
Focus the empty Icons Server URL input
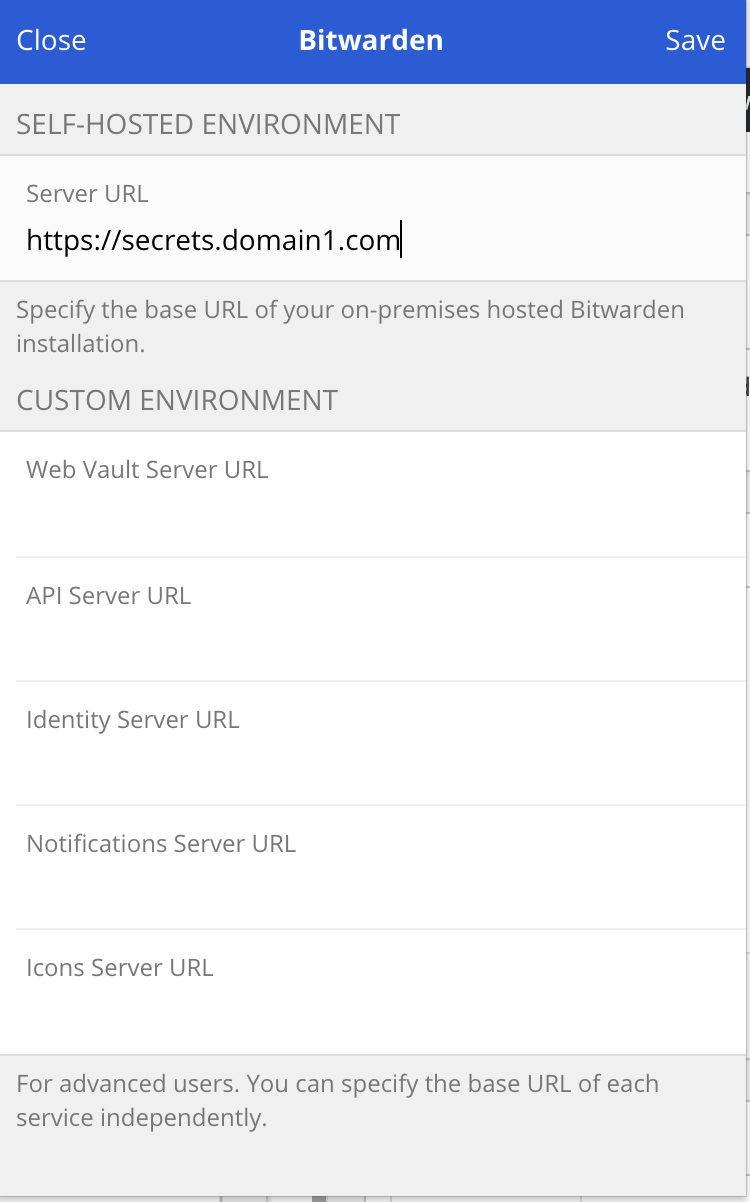point(375,1013)
